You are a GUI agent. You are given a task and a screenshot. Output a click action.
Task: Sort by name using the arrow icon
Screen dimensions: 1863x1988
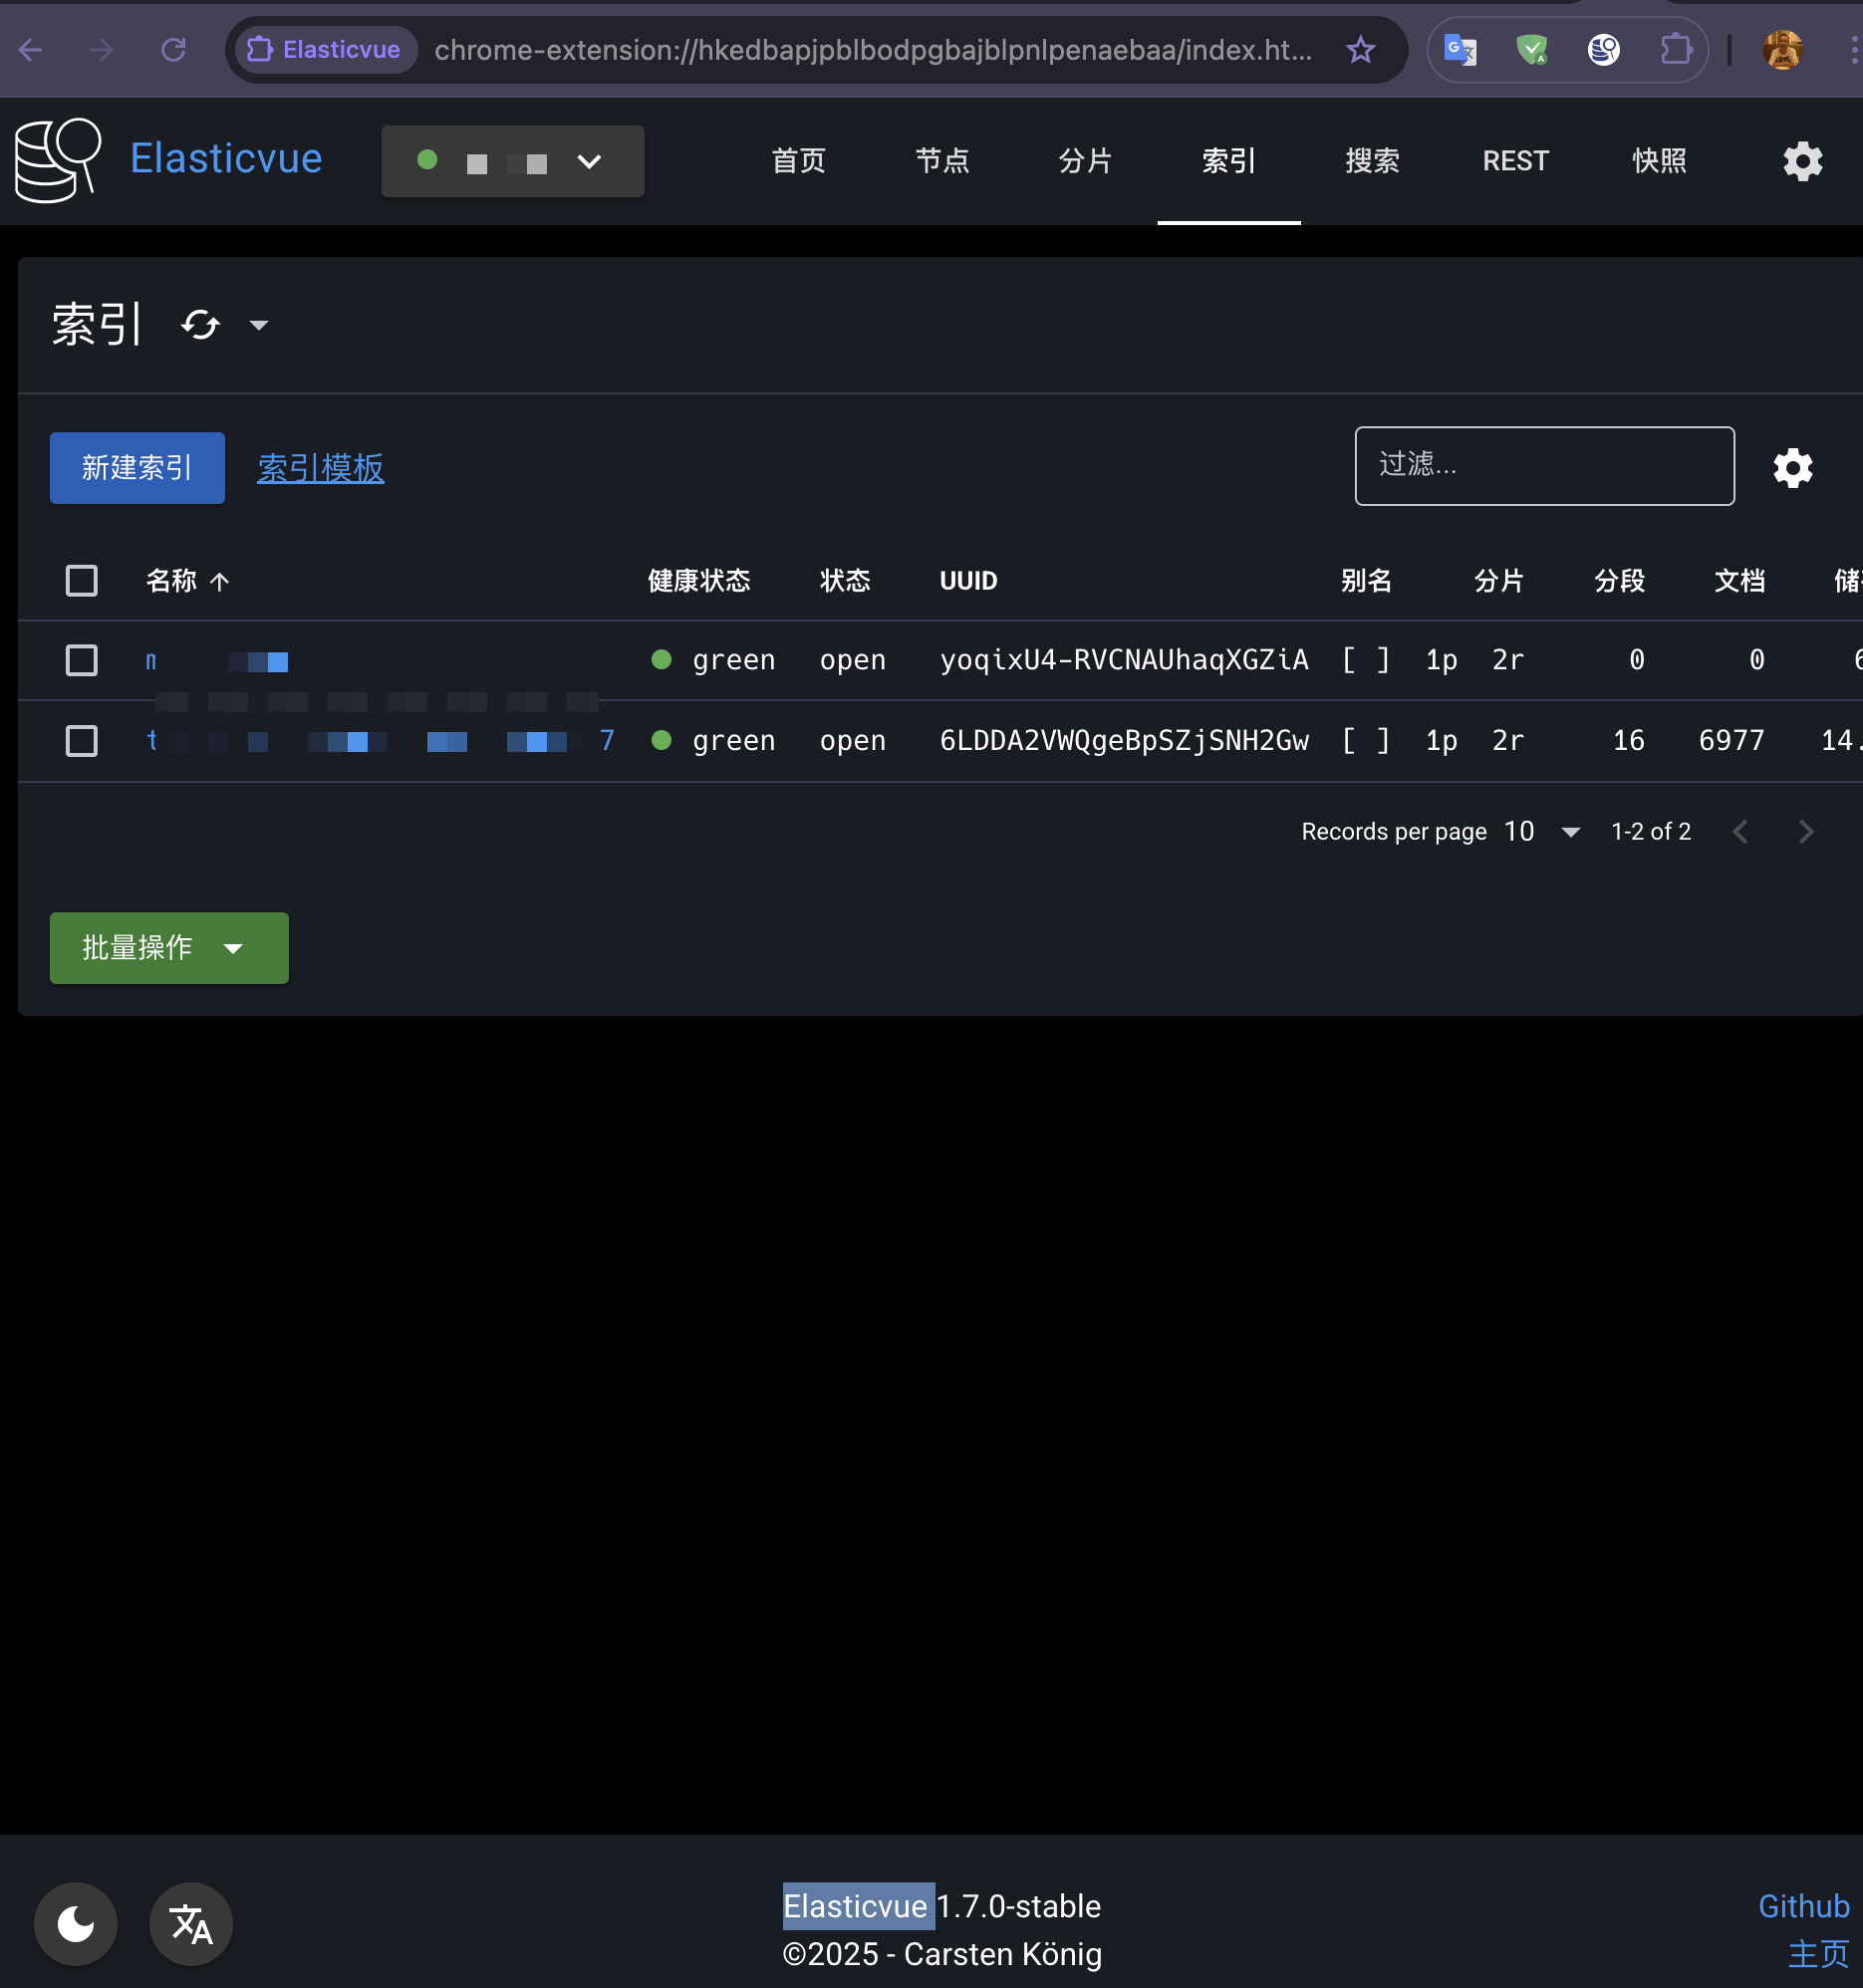coord(220,581)
